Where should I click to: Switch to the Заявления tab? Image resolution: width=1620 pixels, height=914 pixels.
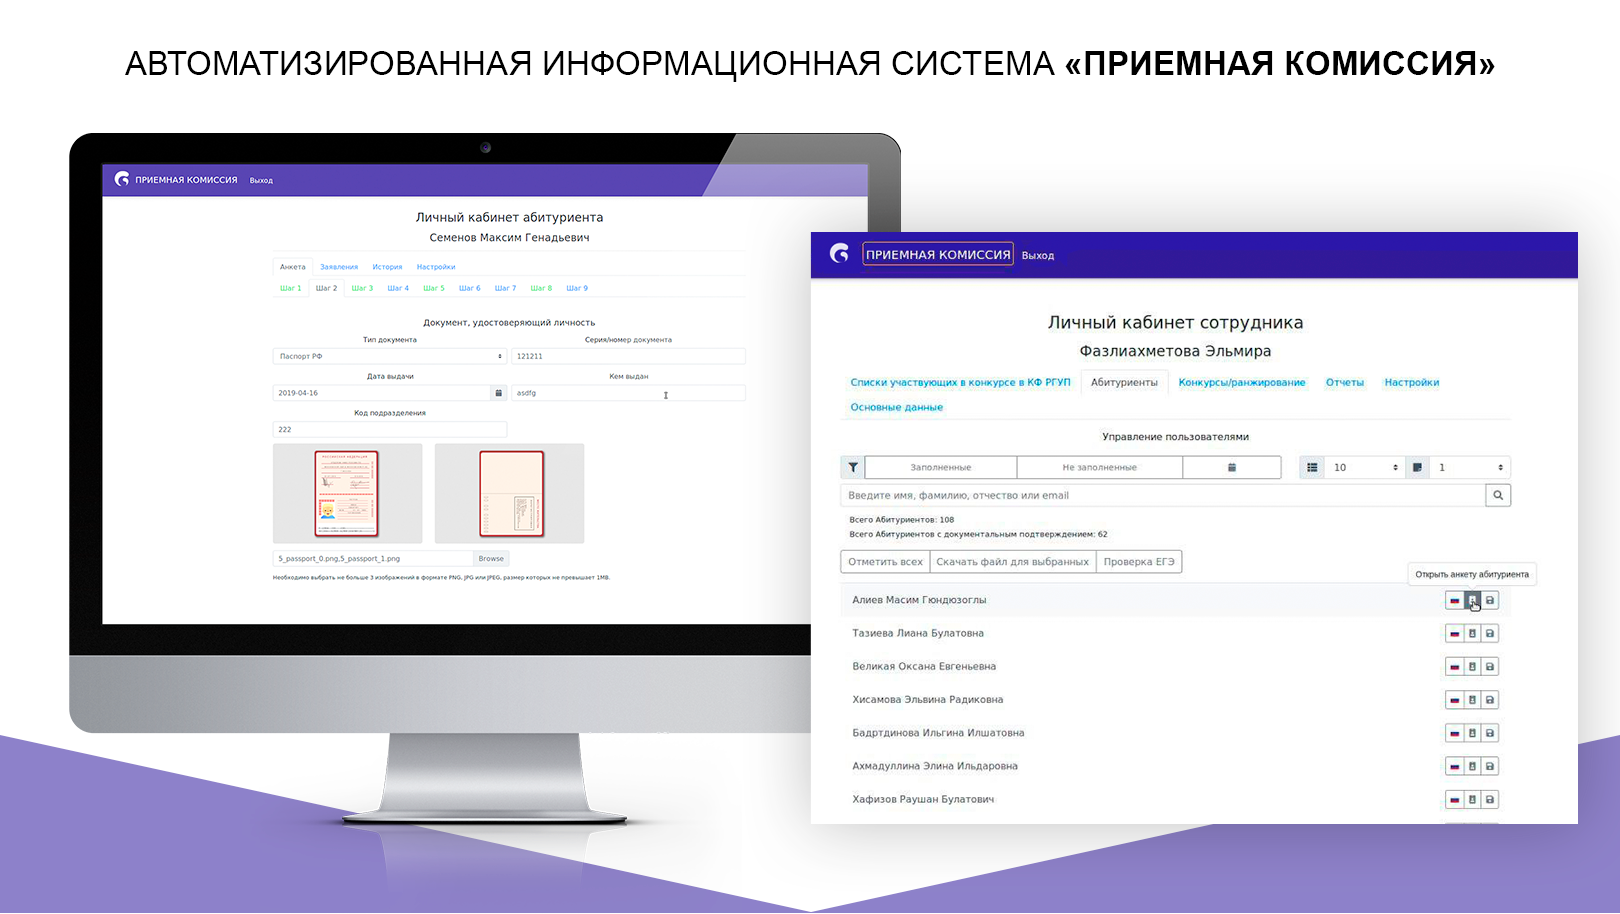(339, 267)
